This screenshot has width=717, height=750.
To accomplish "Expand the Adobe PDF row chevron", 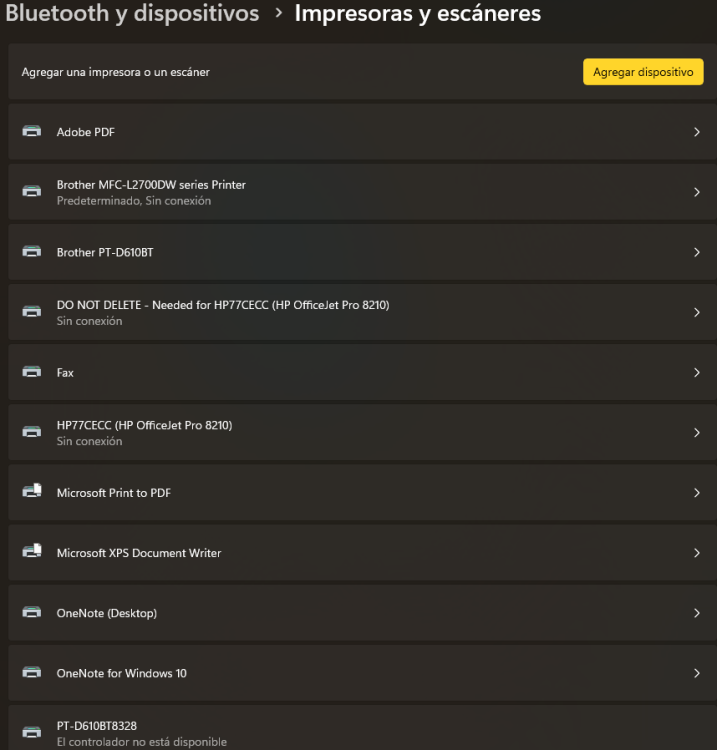I will [696, 132].
